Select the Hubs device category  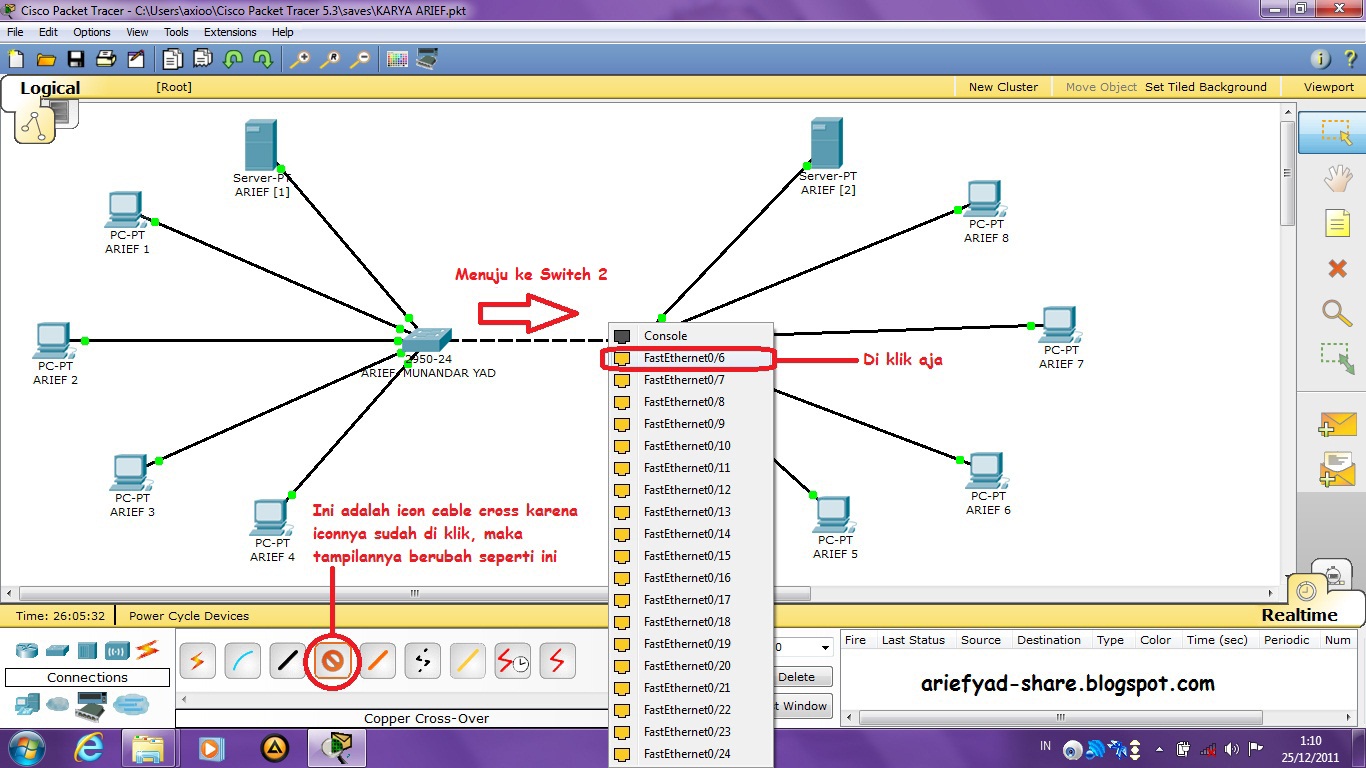point(87,650)
